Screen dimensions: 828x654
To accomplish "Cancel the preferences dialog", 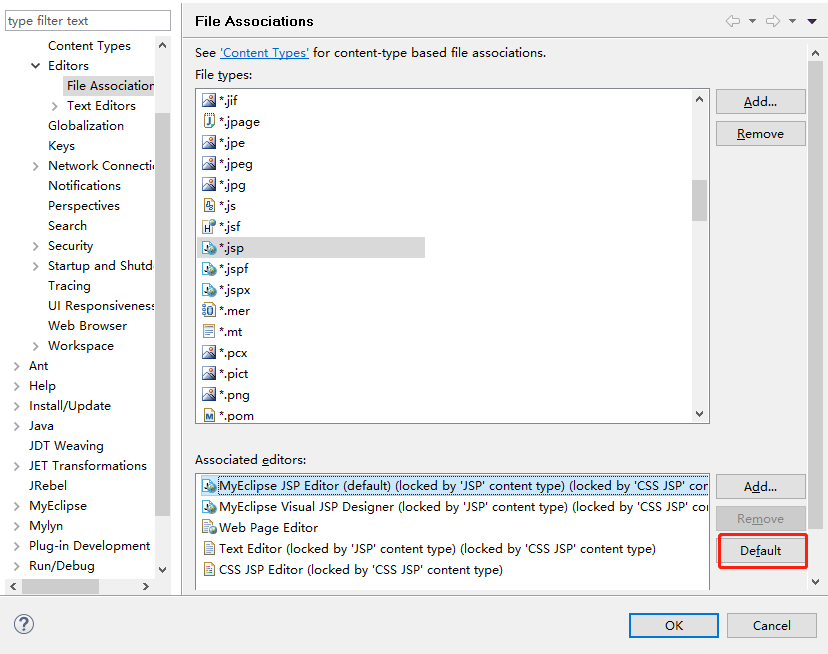I will tap(771, 625).
